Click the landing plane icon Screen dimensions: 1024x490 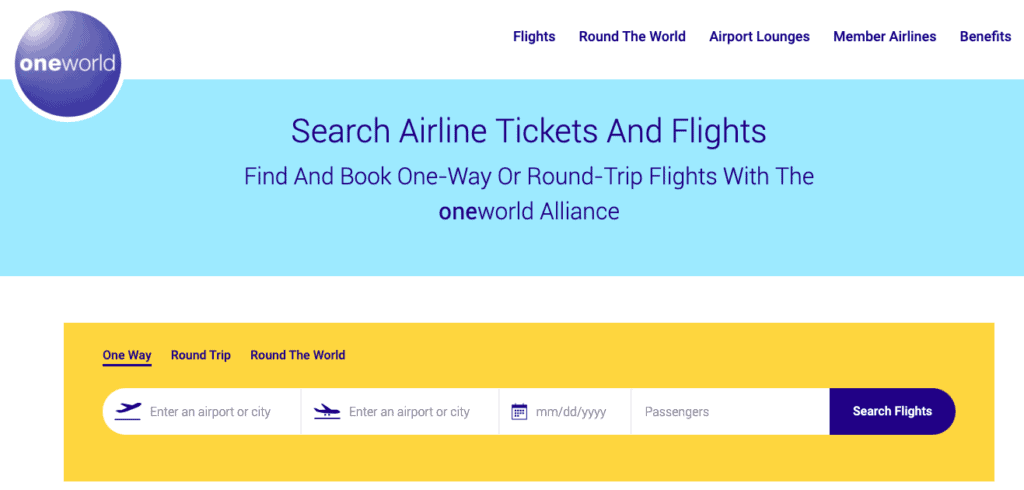[x=327, y=411]
